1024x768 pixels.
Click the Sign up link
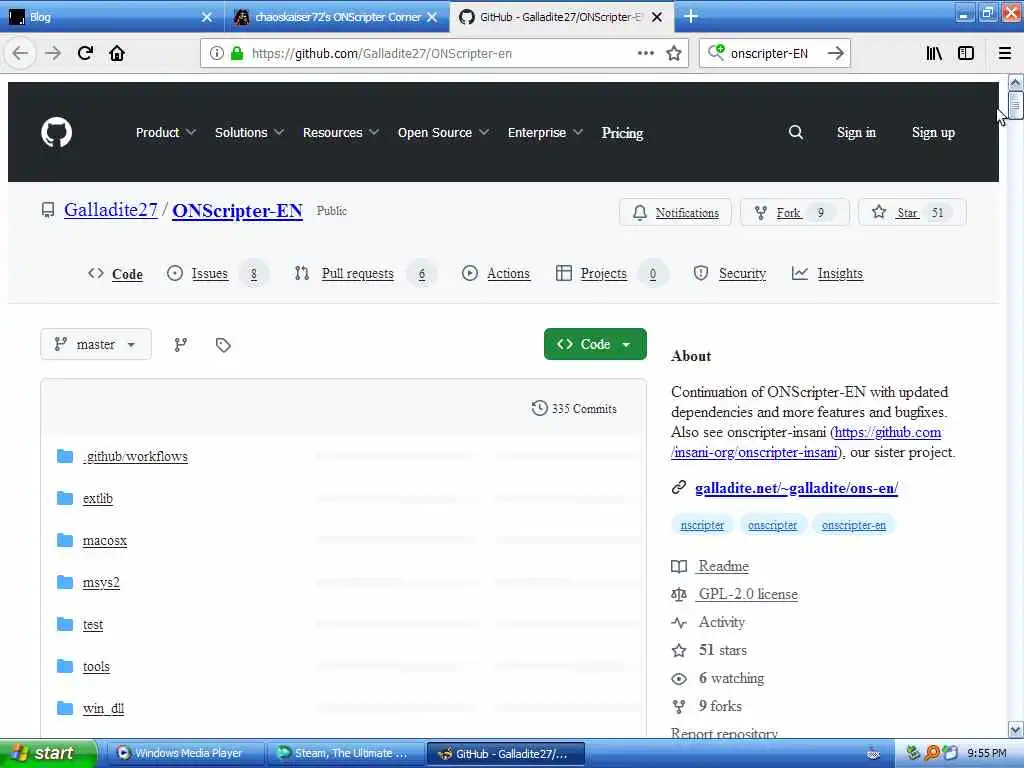933,133
